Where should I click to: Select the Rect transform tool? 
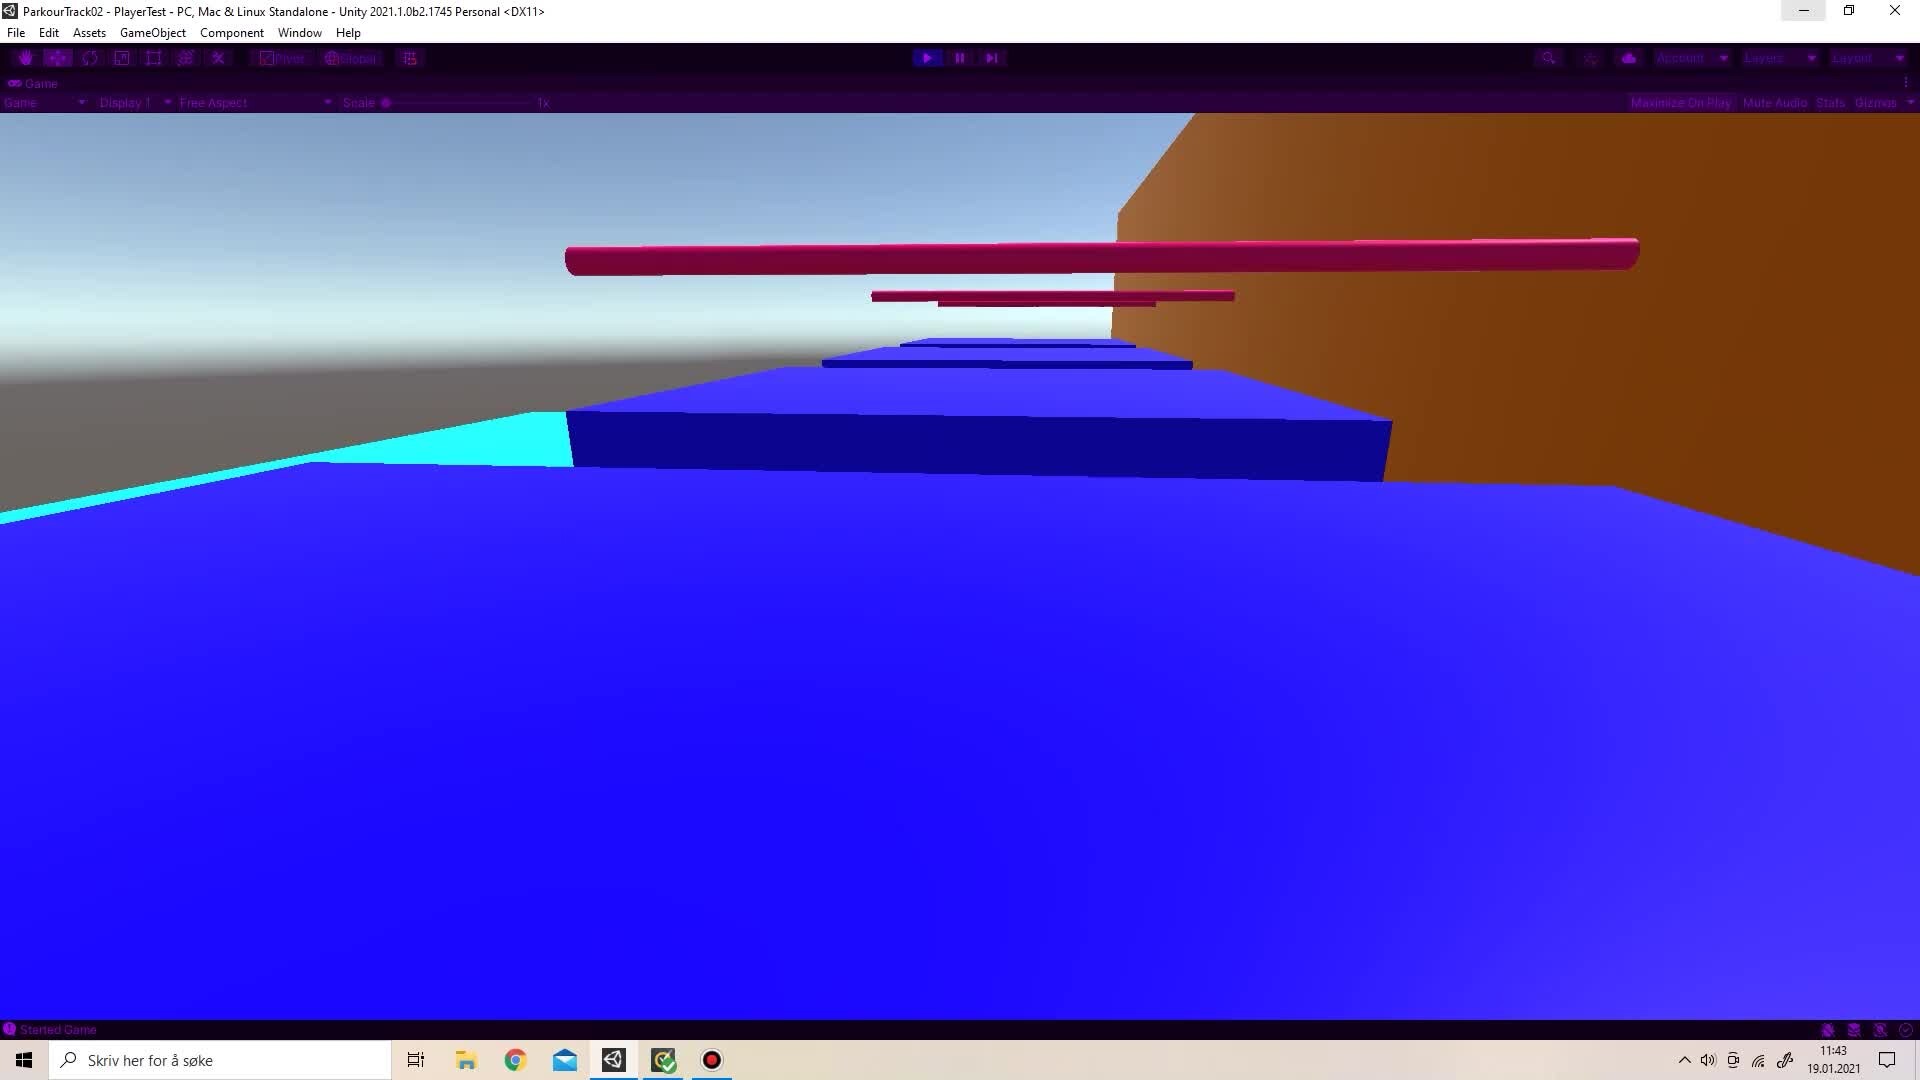pyautogui.click(x=154, y=58)
